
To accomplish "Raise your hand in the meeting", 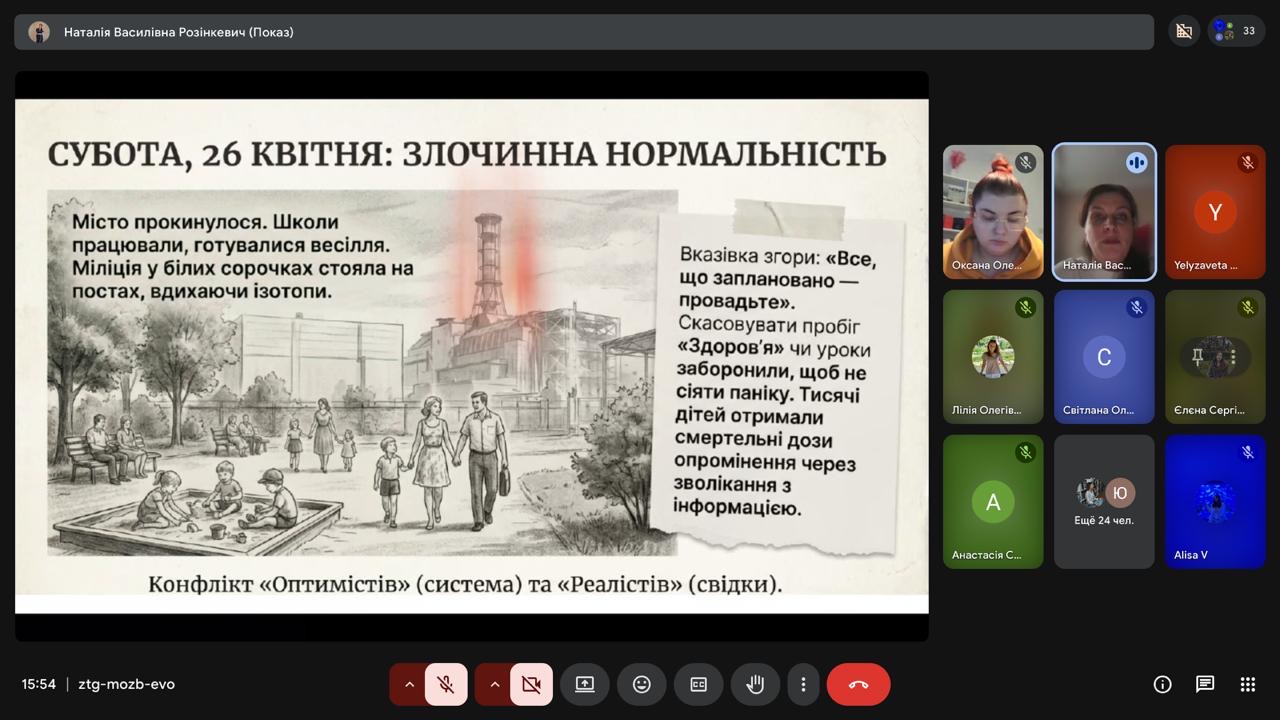I will 755,685.
